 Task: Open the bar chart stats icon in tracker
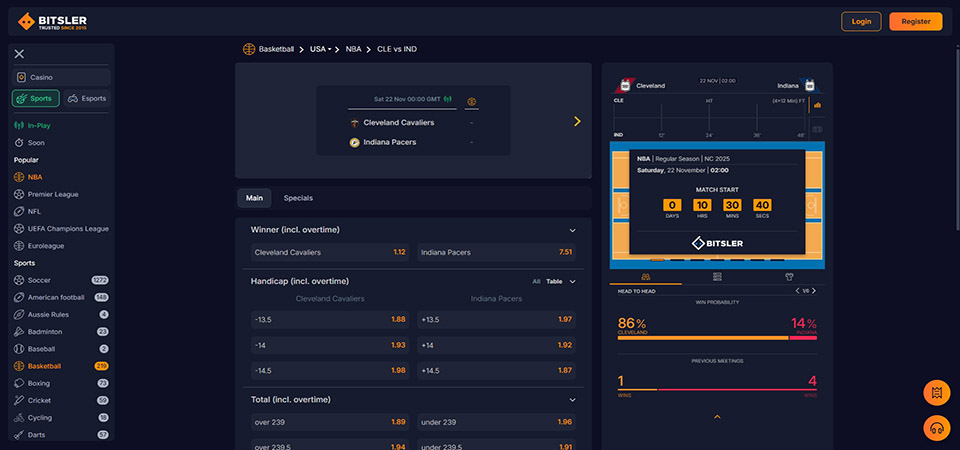(817, 105)
